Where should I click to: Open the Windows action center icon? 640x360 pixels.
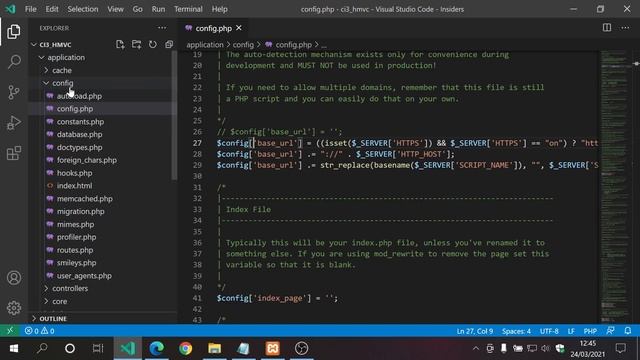pos(621,348)
